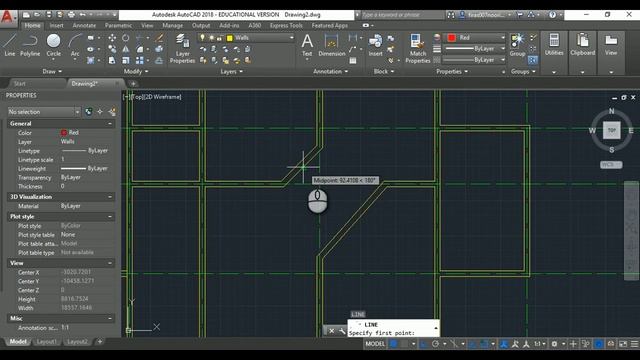This screenshot has width=640, height=360.
Task: Select the Polyline tool
Action: (x=30, y=45)
